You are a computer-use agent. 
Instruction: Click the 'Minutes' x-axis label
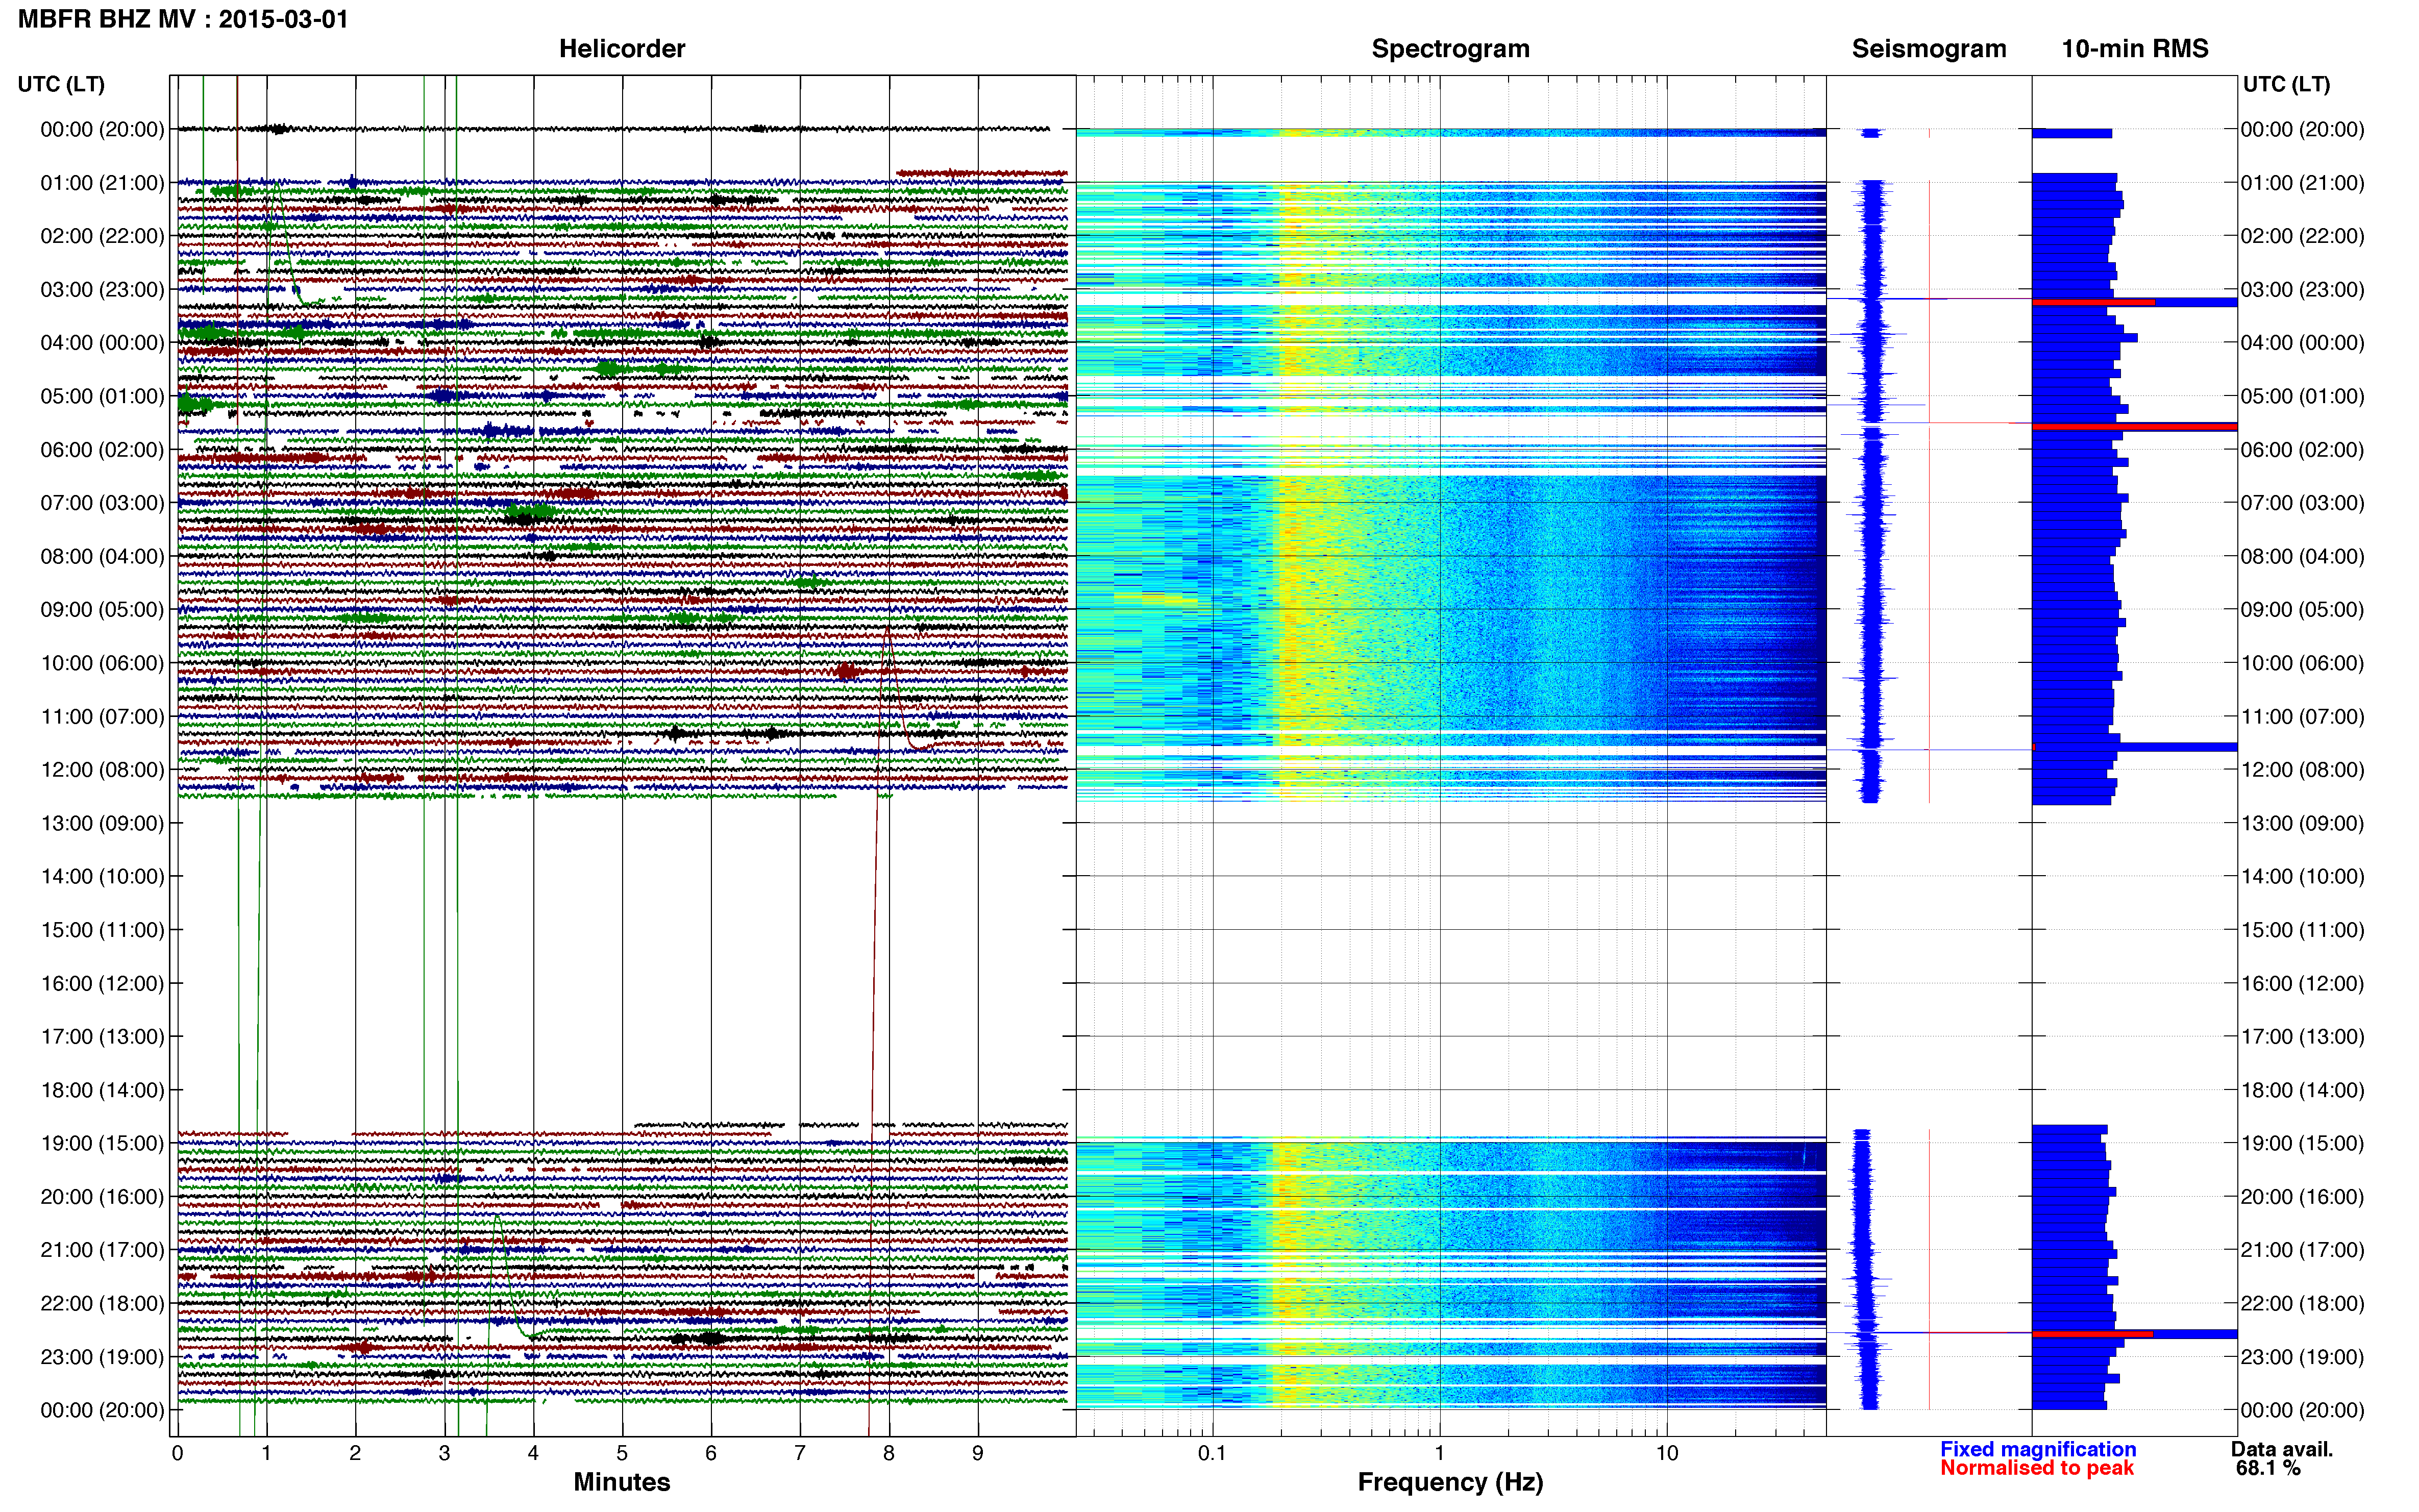point(621,1482)
